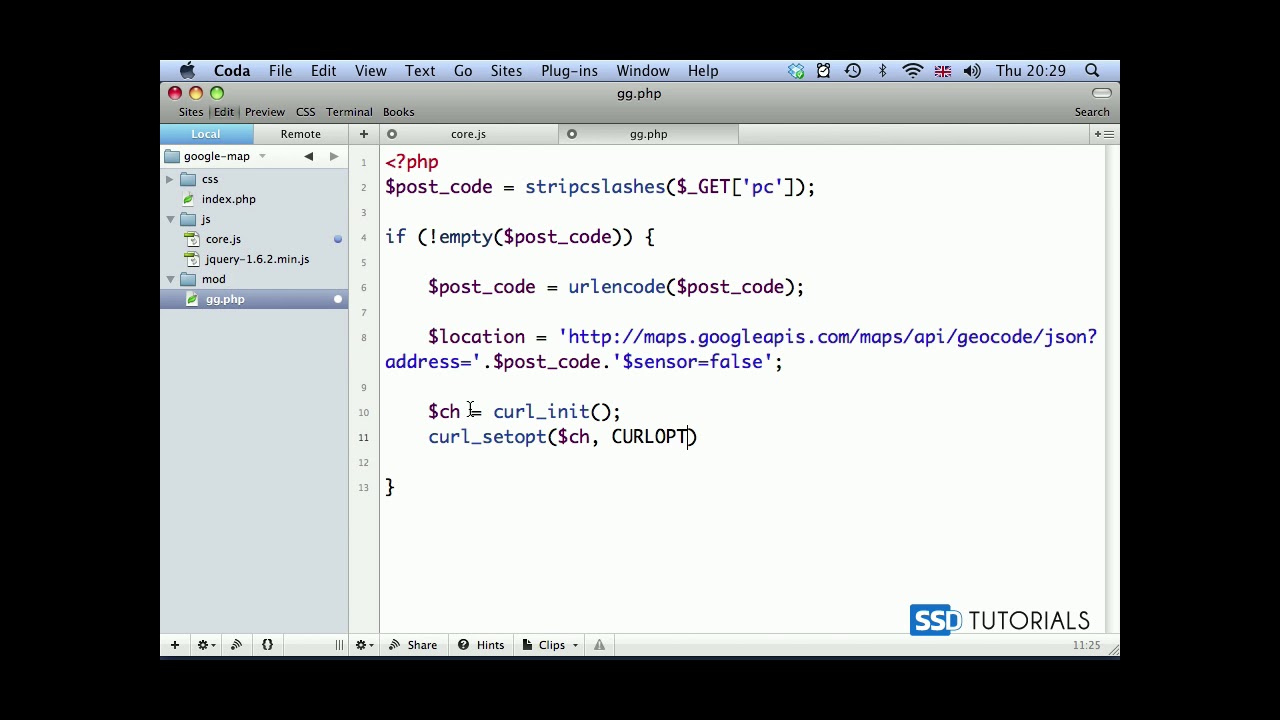Open the File menu

point(280,71)
